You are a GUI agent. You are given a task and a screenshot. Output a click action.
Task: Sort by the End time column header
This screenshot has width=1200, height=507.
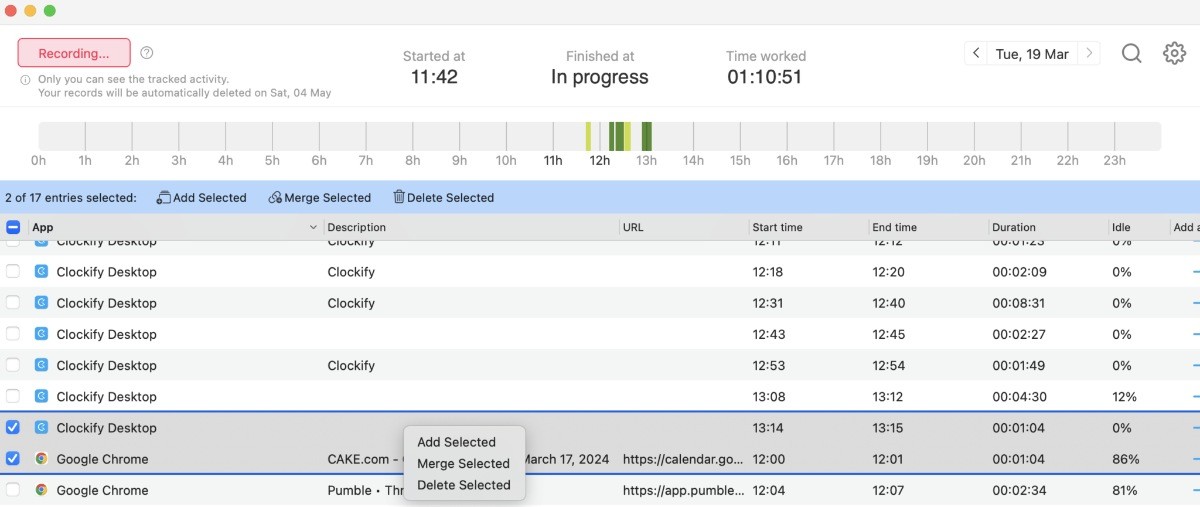point(895,227)
